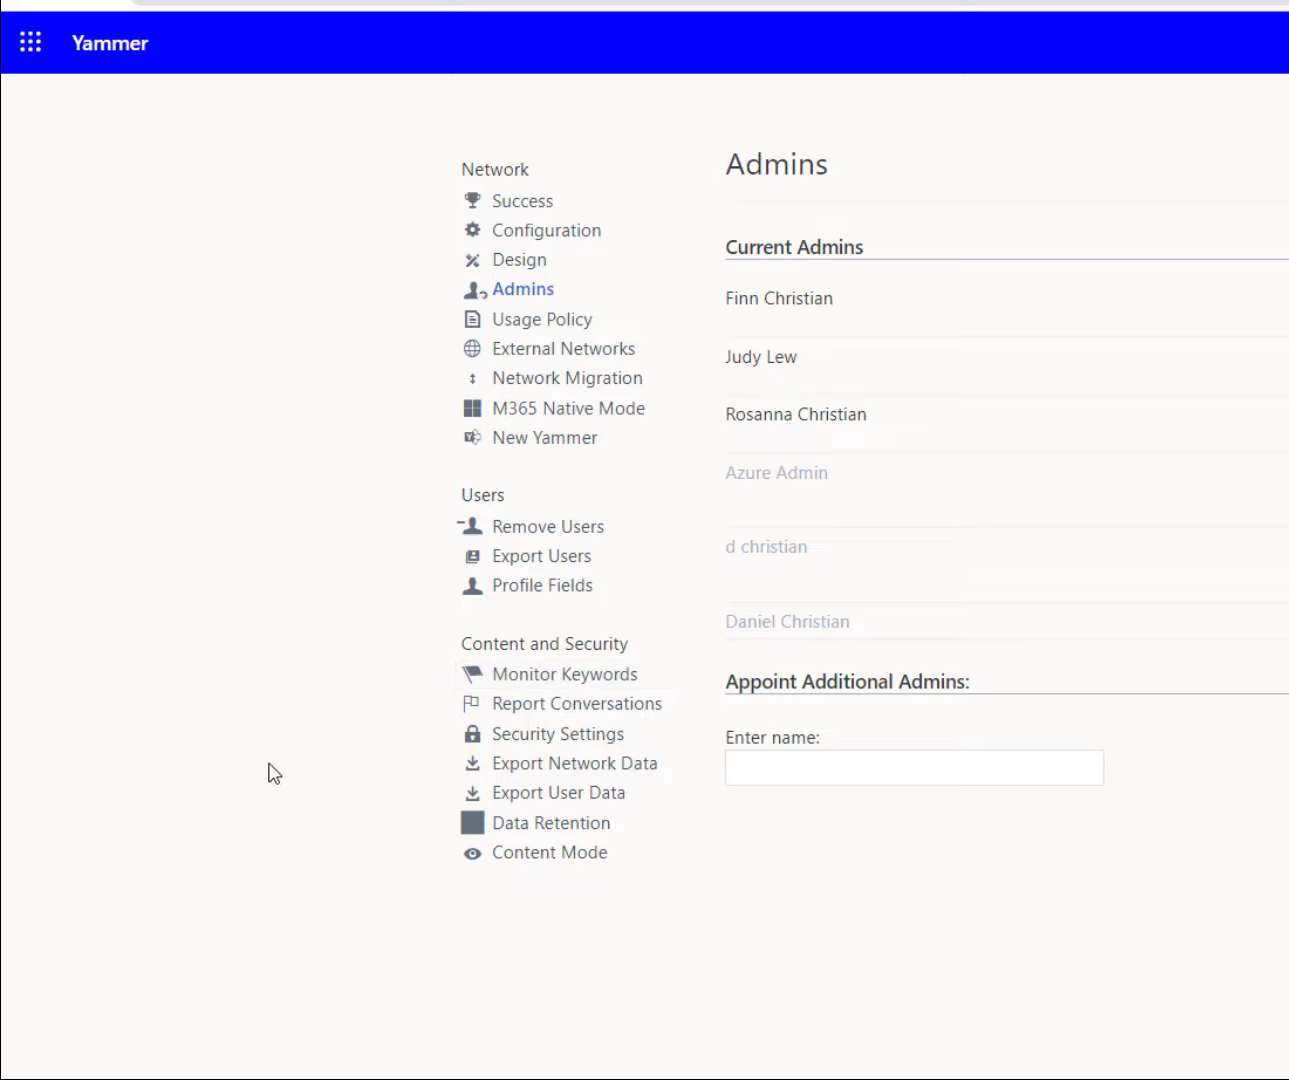Open Monitor Keywords settings

[x=564, y=674]
